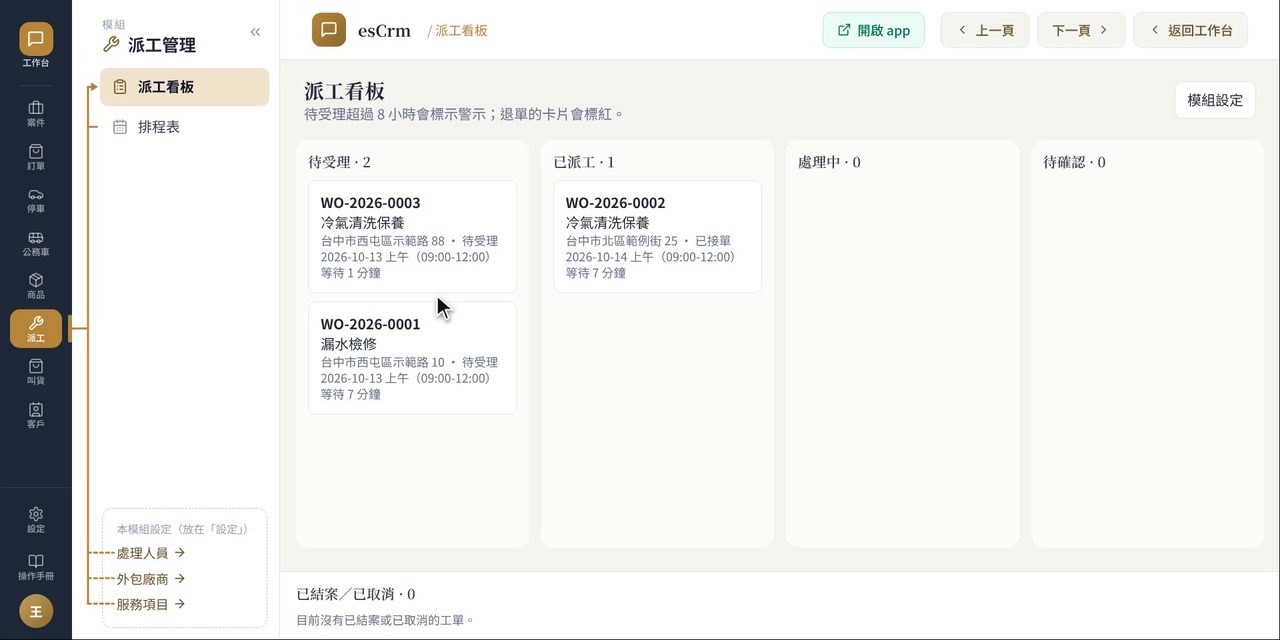Open the 處理人員 settings link
Screen dimensions: 1280x640
click(x=150, y=552)
